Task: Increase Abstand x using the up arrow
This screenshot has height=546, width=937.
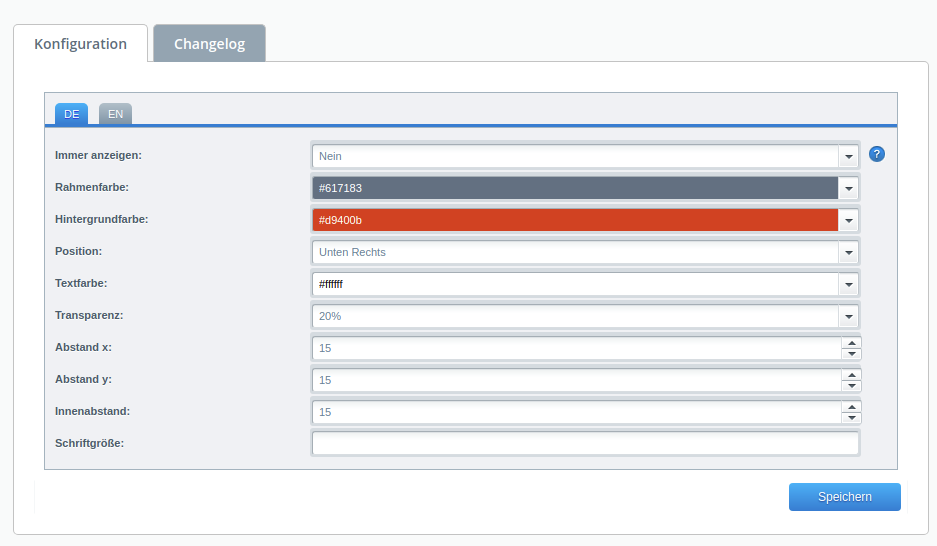Action: [x=851, y=343]
